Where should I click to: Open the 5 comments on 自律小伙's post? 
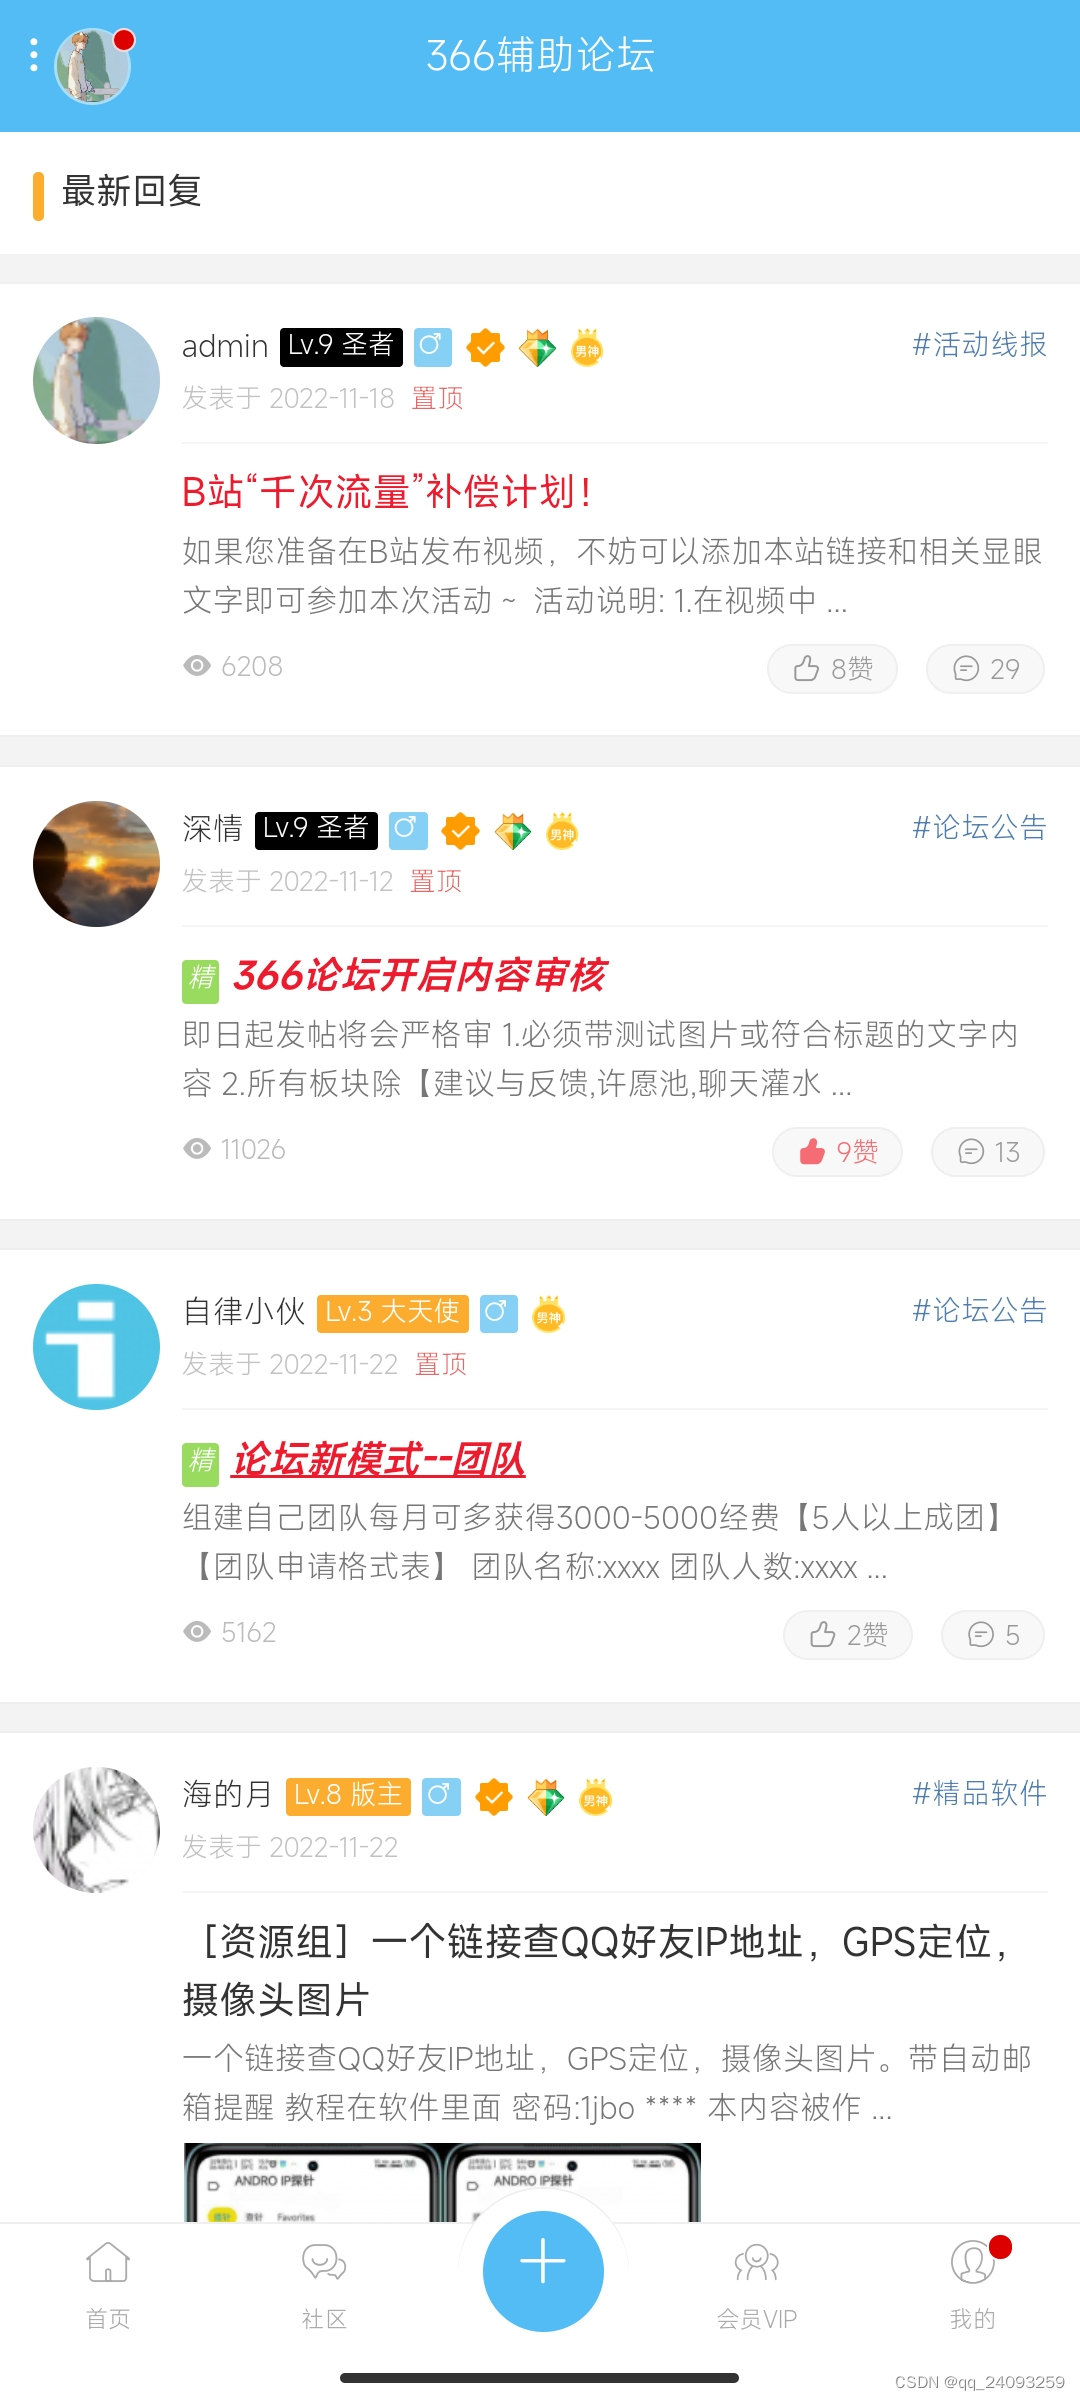(x=993, y=1635)
